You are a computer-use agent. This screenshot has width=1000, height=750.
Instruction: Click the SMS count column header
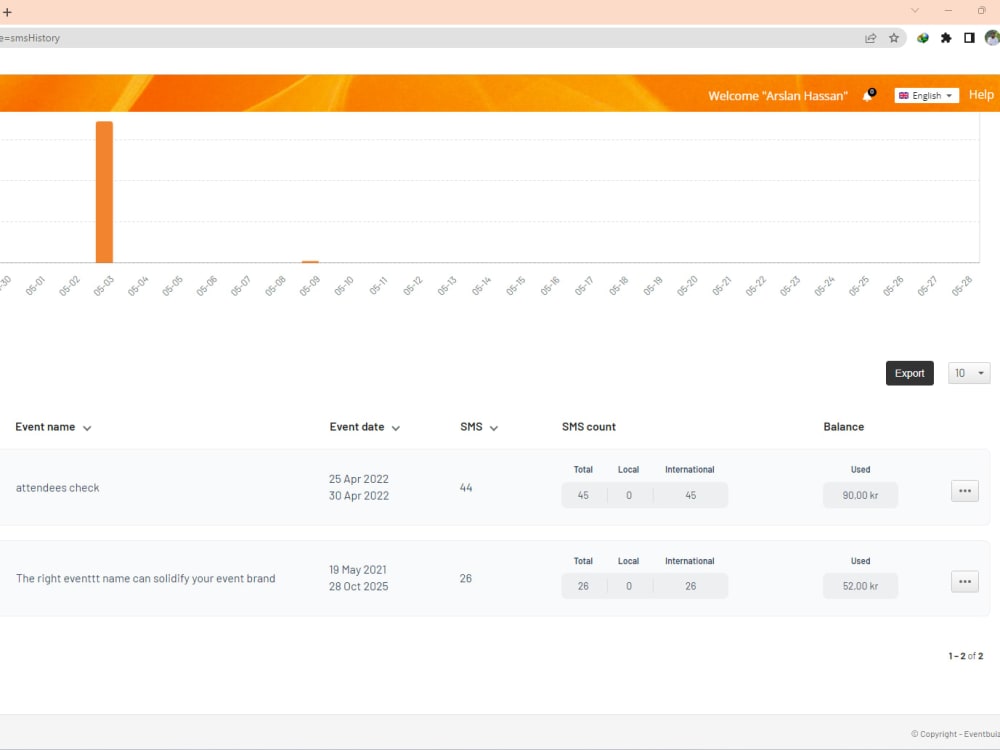click(589, 427)
